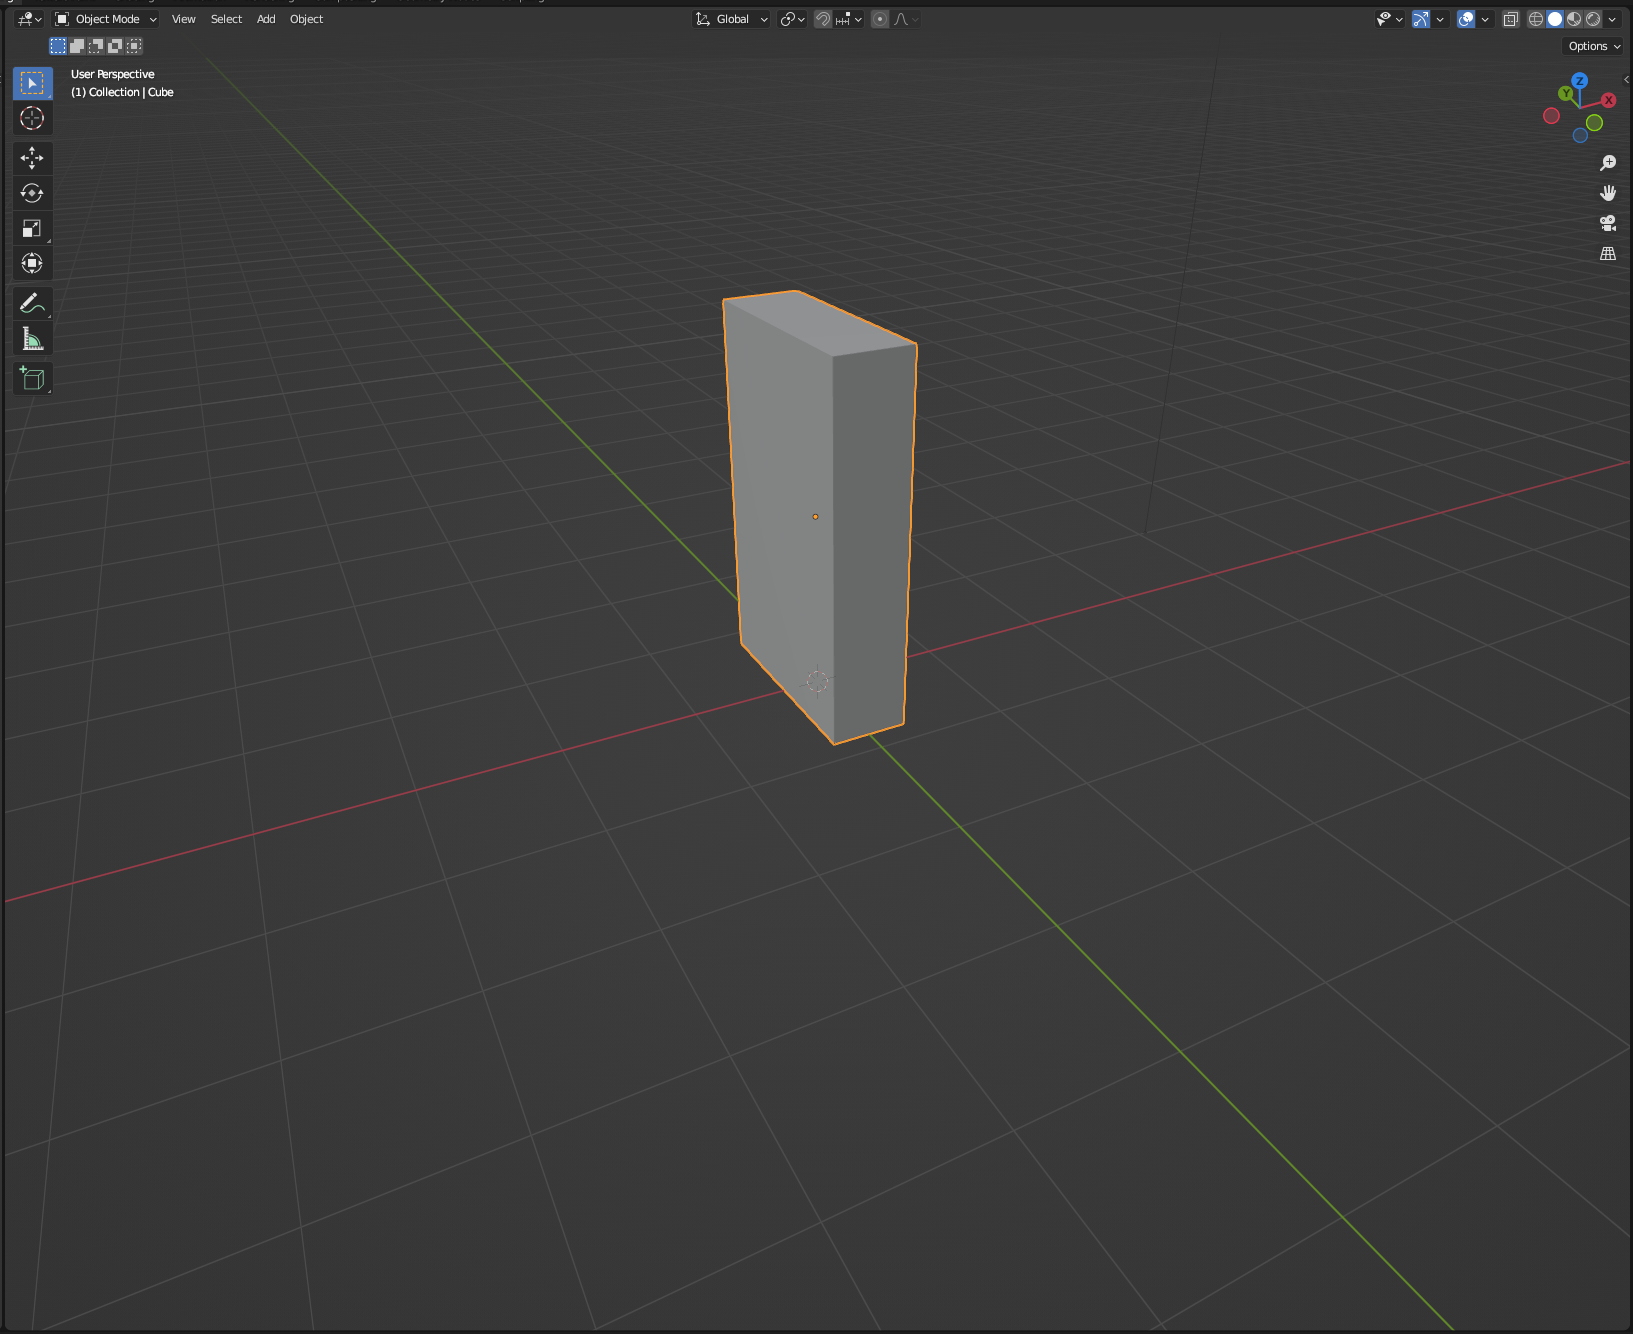Switch perspective/orthographic with grid icon

coord(1608,254)
